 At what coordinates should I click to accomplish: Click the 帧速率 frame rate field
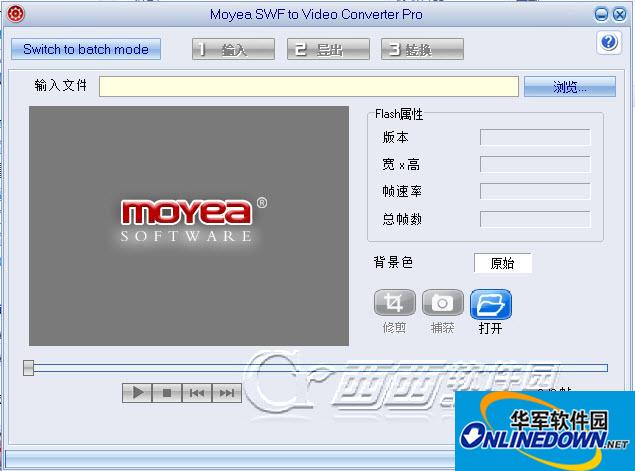[x=535, y=191]
